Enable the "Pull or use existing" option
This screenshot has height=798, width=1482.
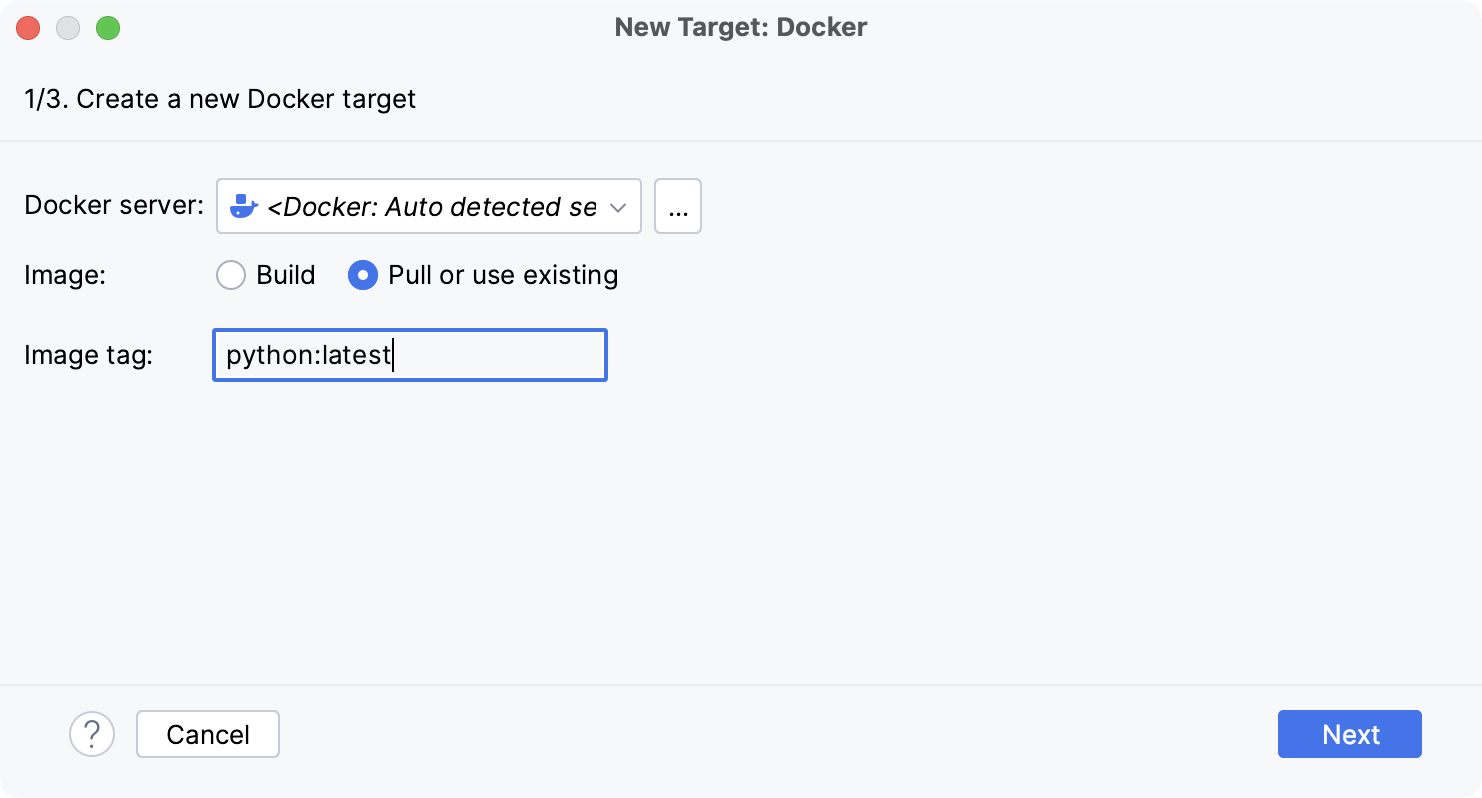tap(362, 275)
